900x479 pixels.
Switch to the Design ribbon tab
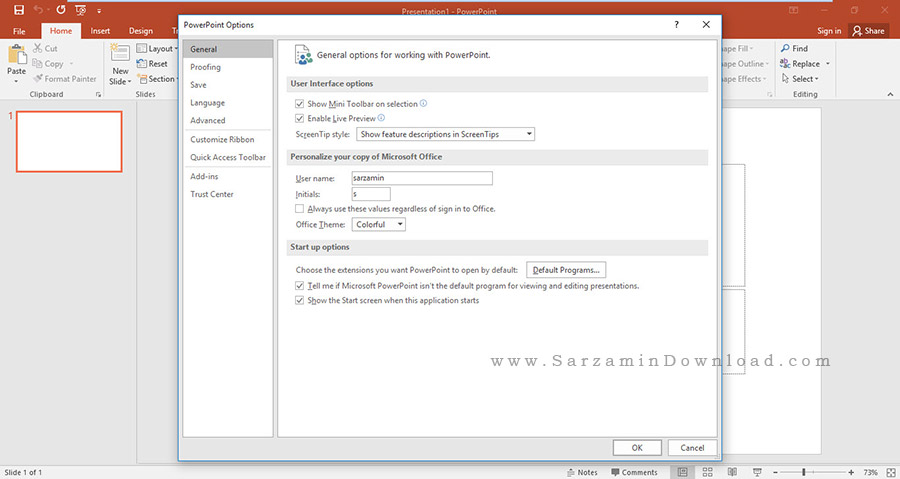click(141, 31)
